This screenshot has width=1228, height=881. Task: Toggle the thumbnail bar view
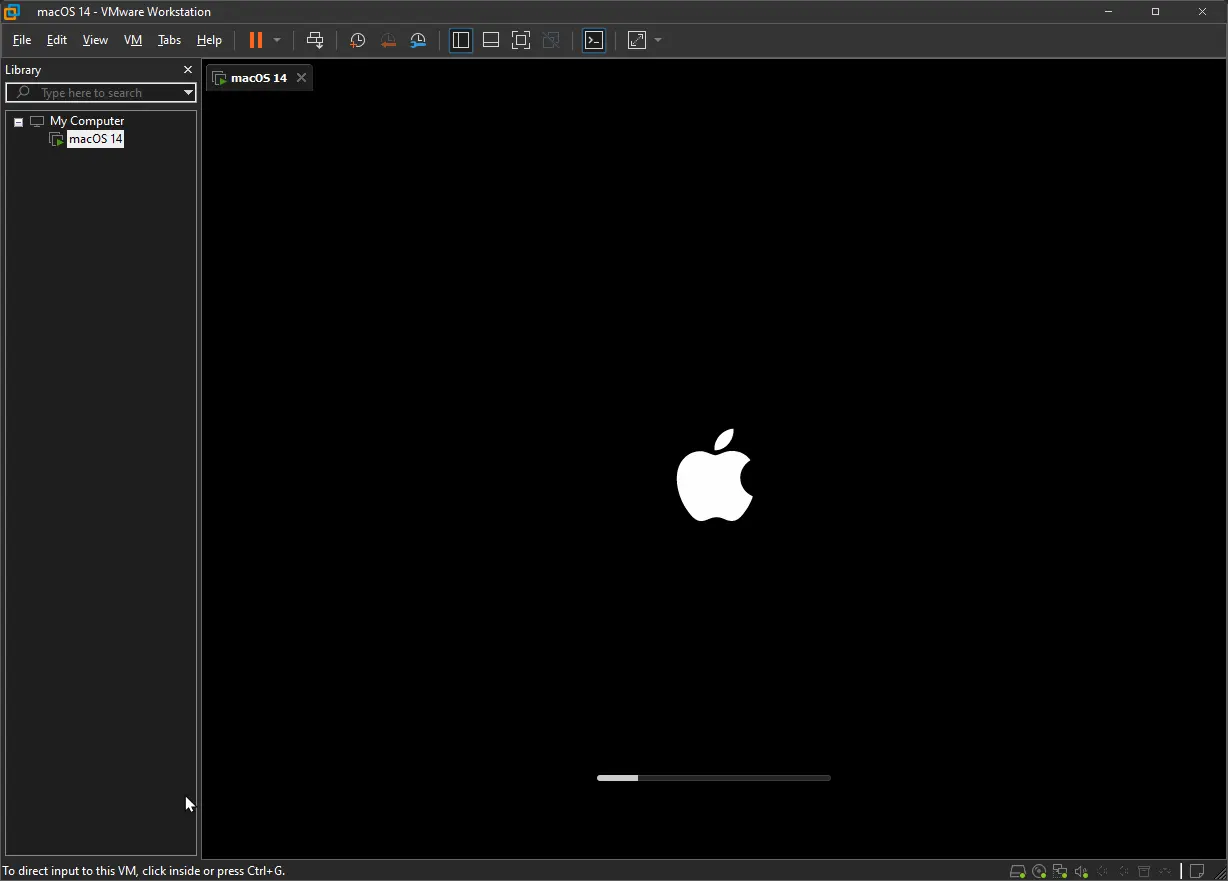491,40
